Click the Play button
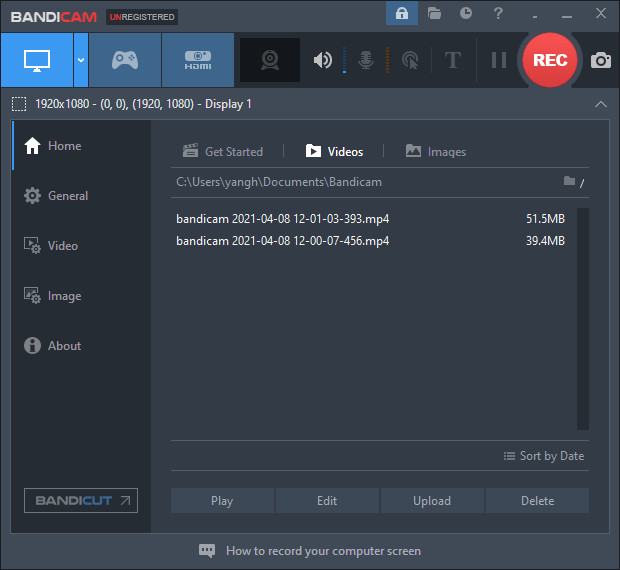This screenshot has height=570, width=620. (222, 501)
